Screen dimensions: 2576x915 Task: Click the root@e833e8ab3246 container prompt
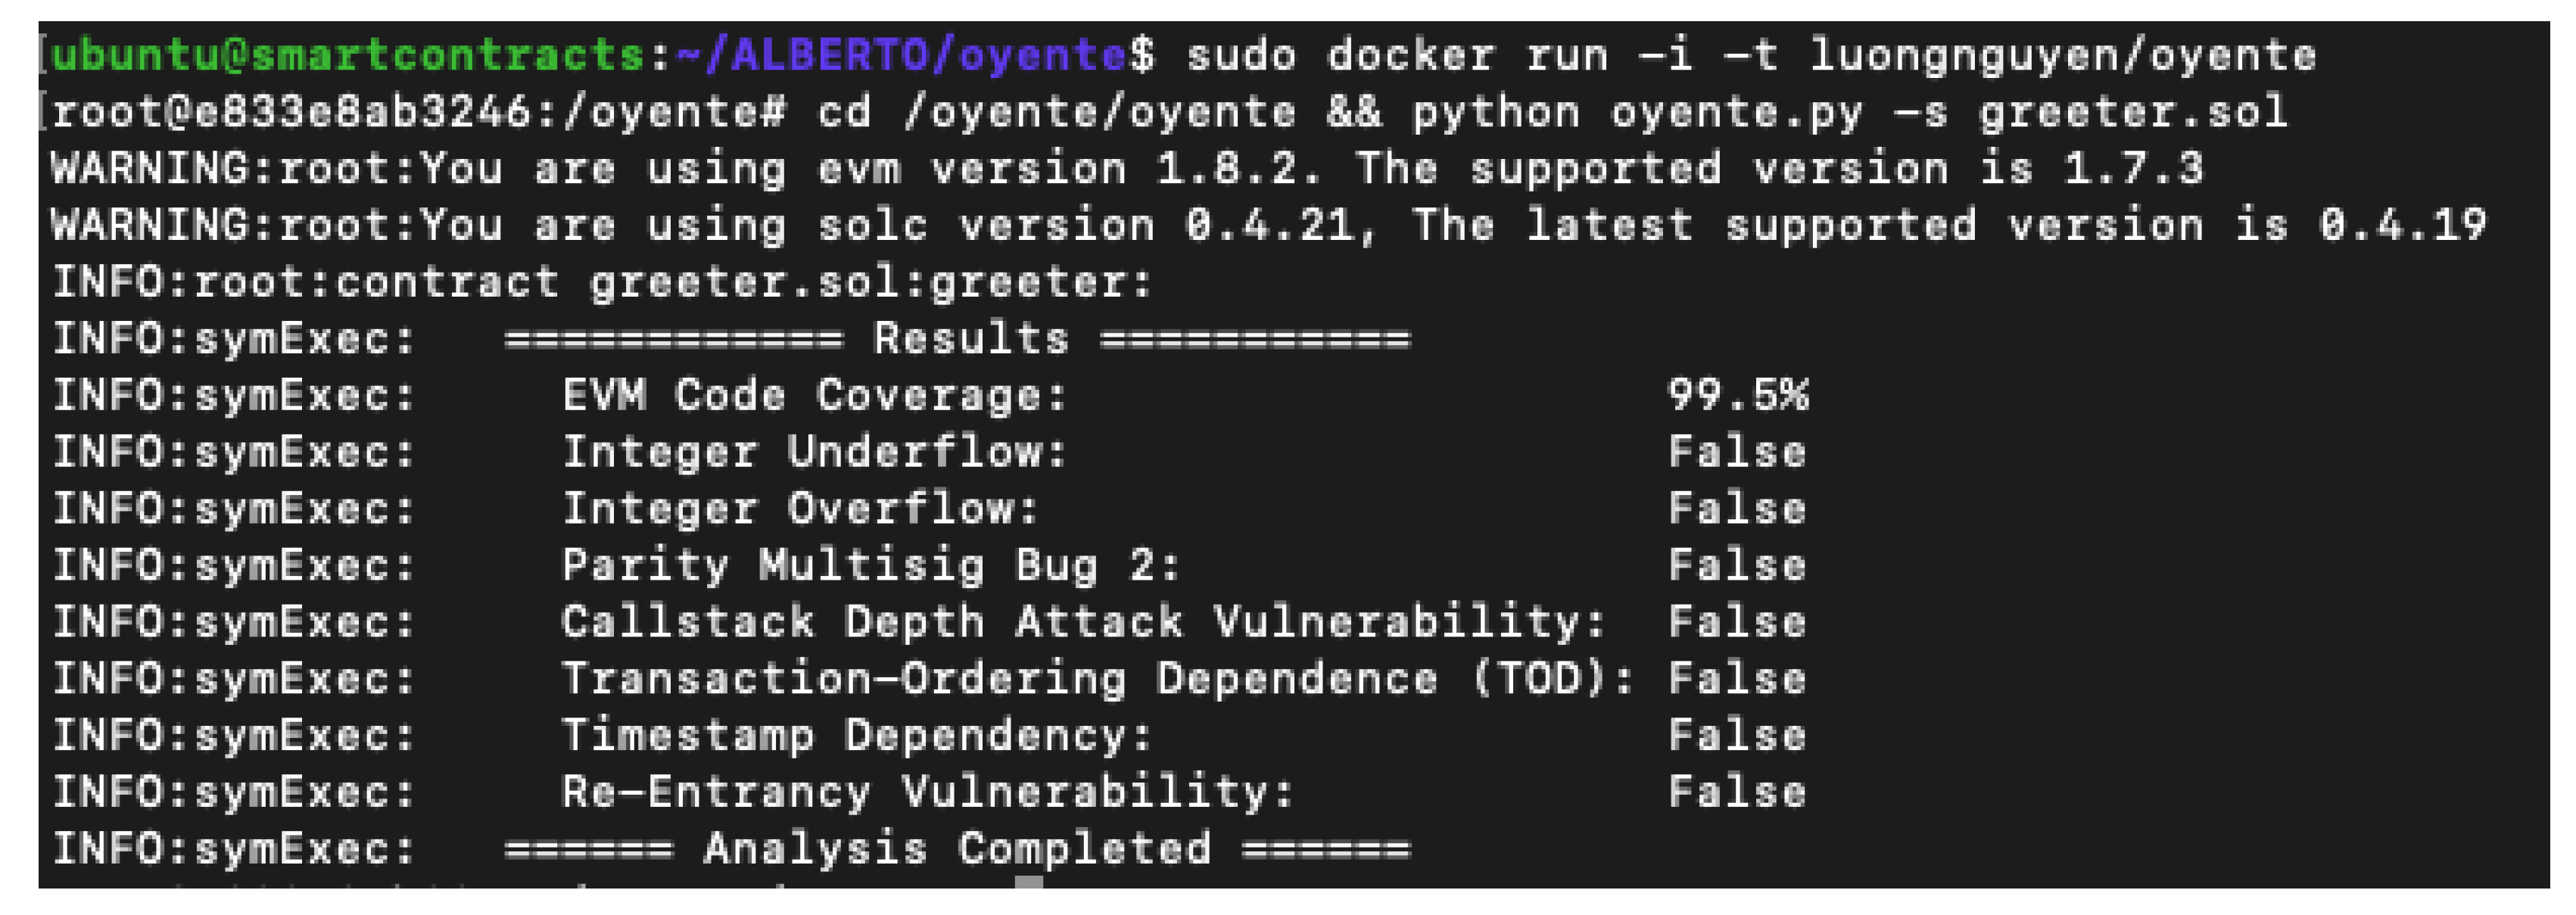(291, 112)
